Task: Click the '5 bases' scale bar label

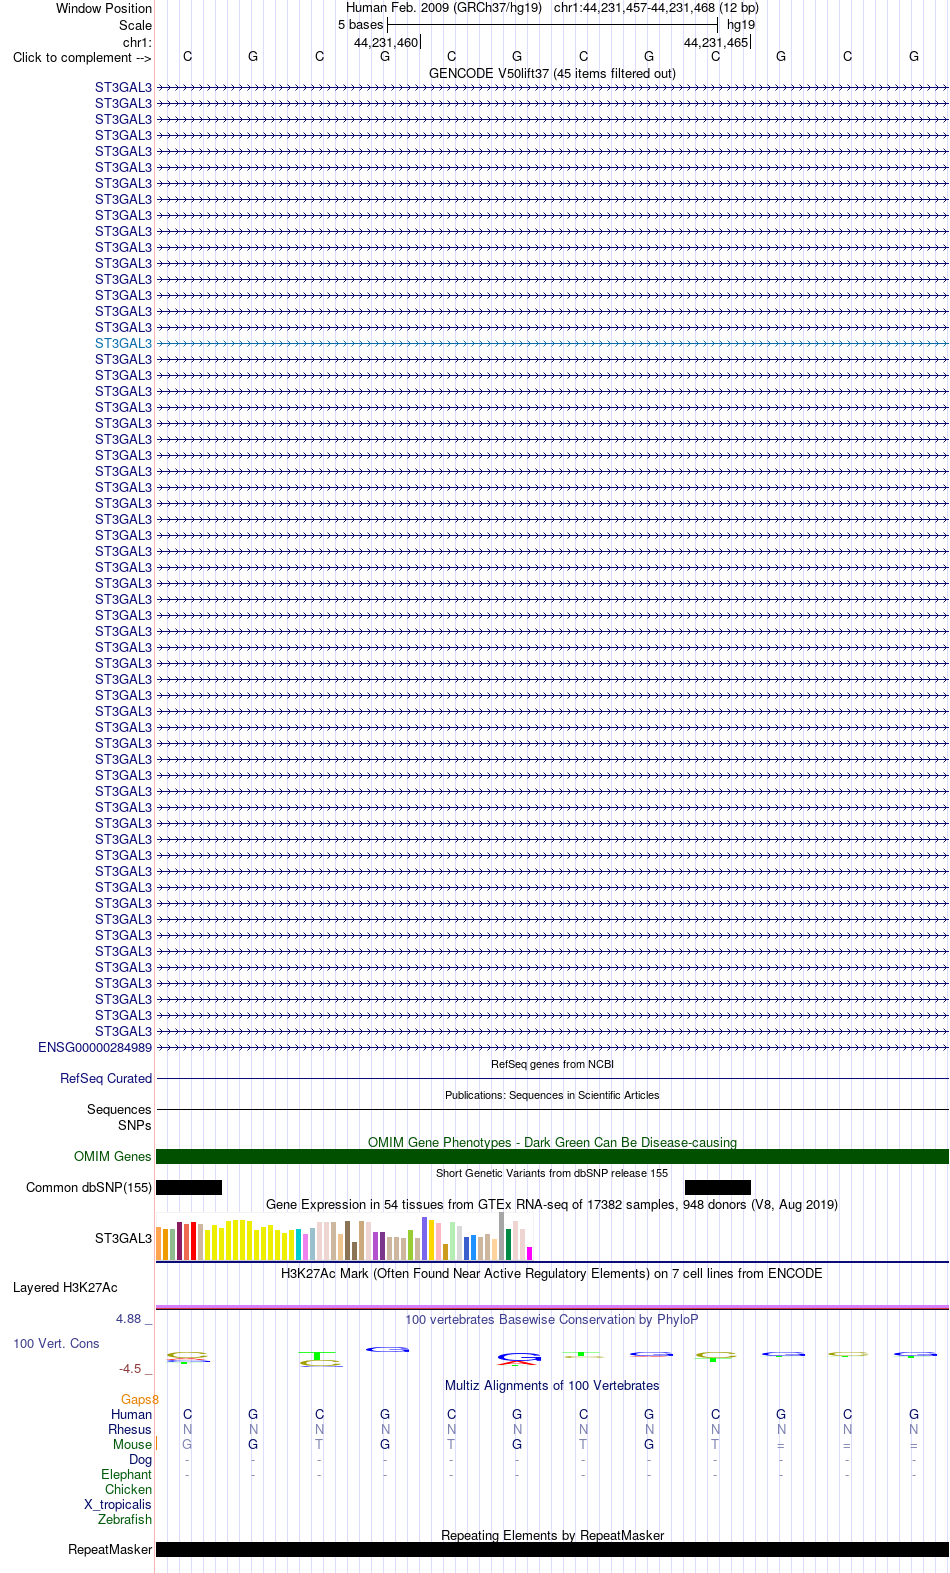Action: 360,24
